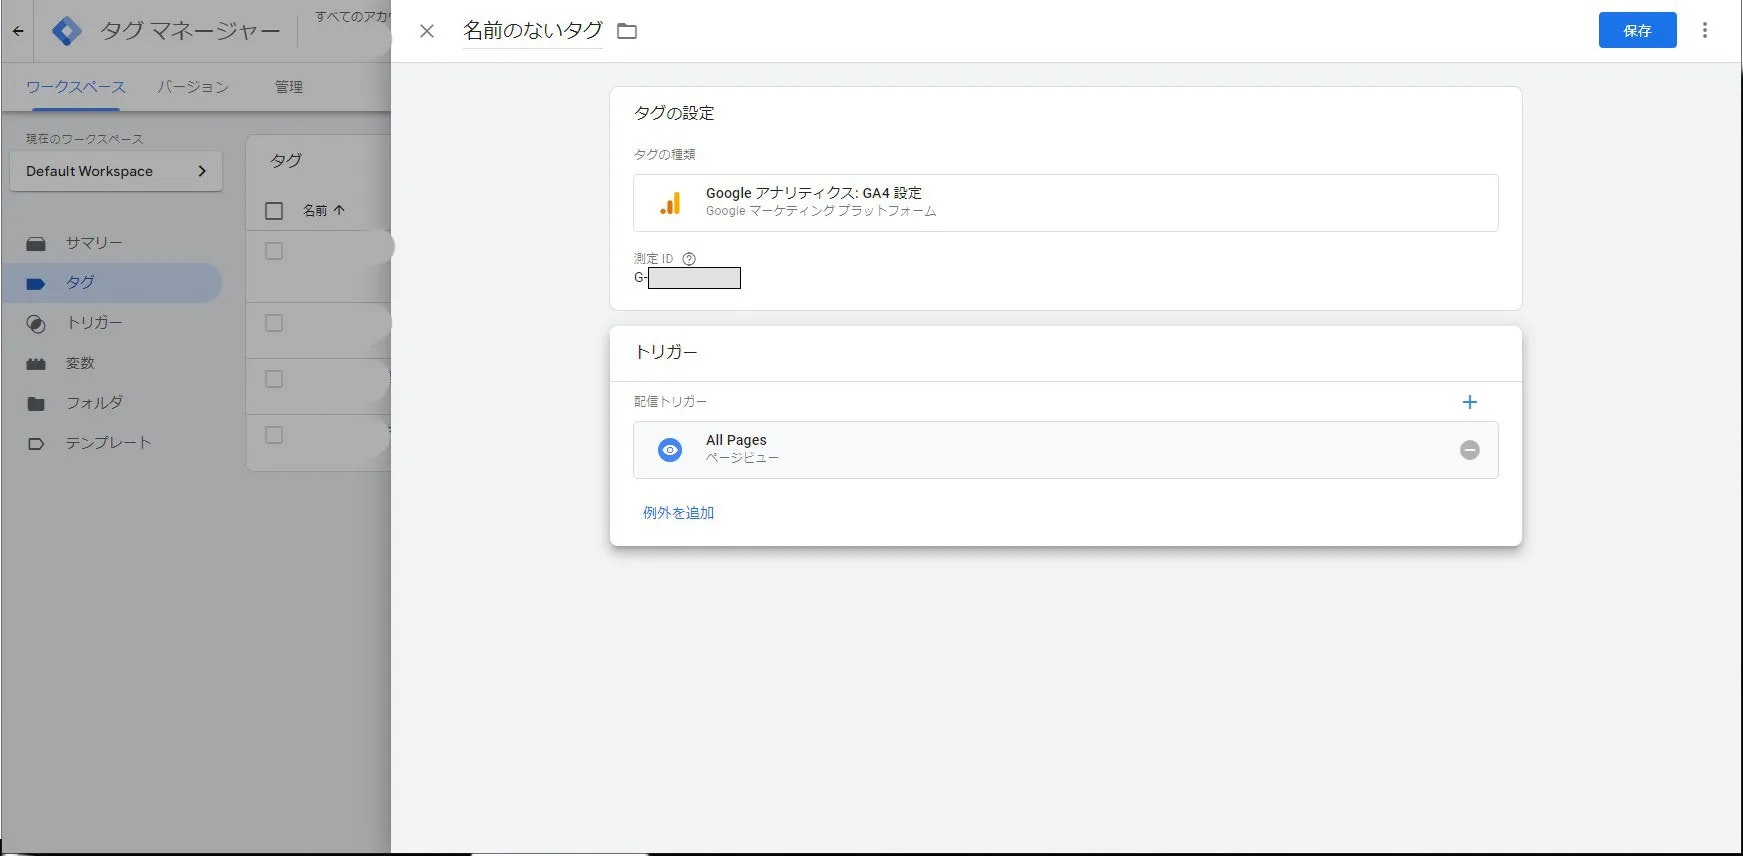Viewport: 1743px width, 856px height.
Task: Open サマリー in the sidebar
Action: click(112, 243)
